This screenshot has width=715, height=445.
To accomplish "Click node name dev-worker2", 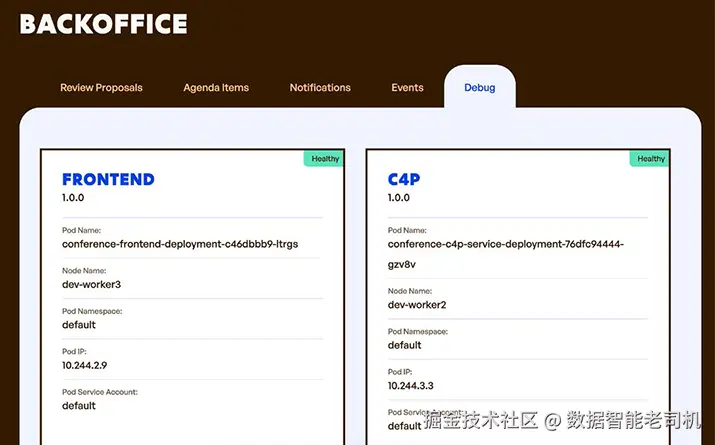I will click(x=417, y=305).
